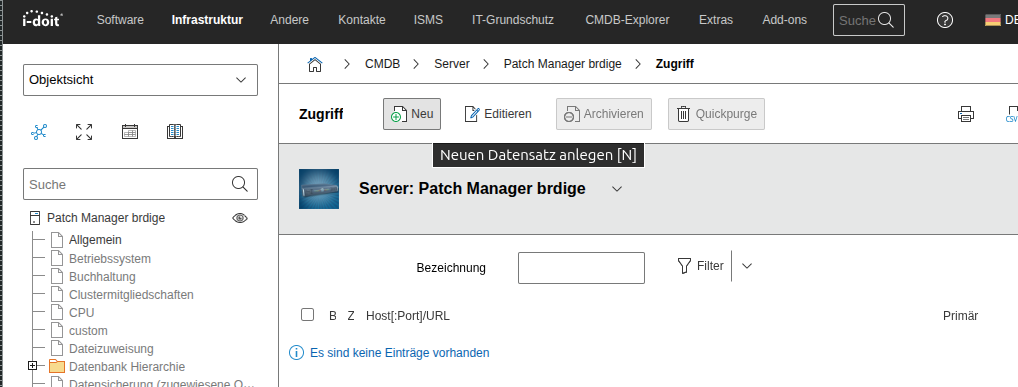This screenshot has height=387, width=1018.
Task: Open the help question mark icon
Action: point(945,20)
